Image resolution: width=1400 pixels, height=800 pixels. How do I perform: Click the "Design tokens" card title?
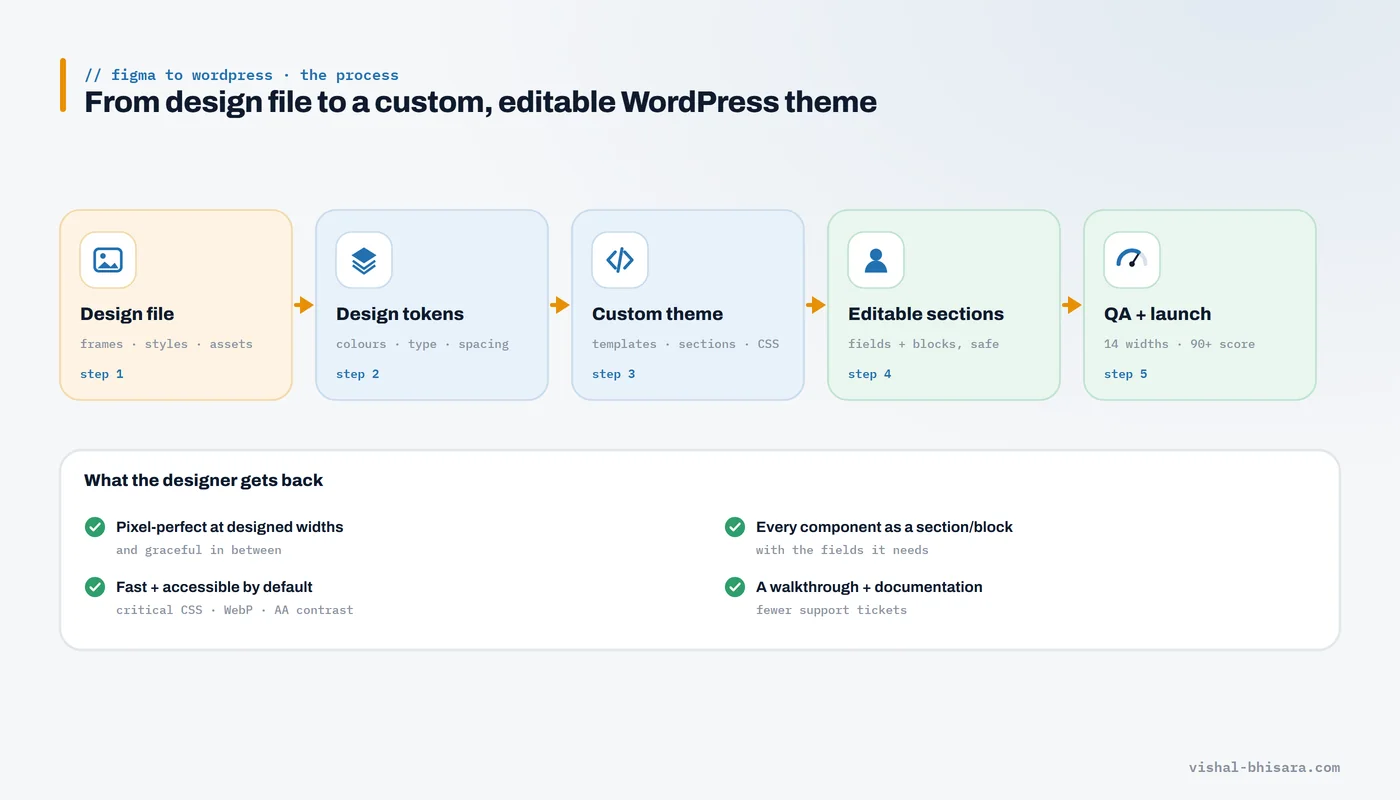point(400,314)
